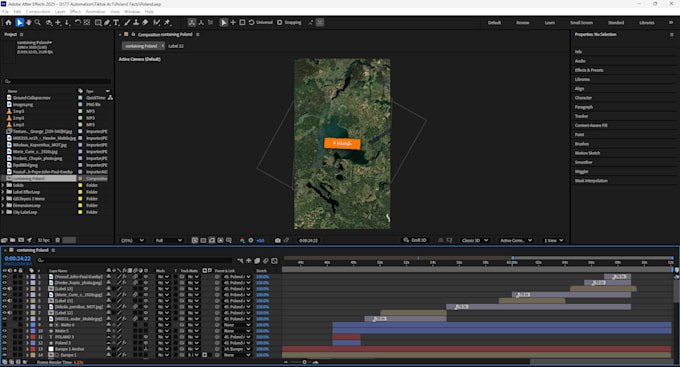Select the Type (T) tool

116,23
